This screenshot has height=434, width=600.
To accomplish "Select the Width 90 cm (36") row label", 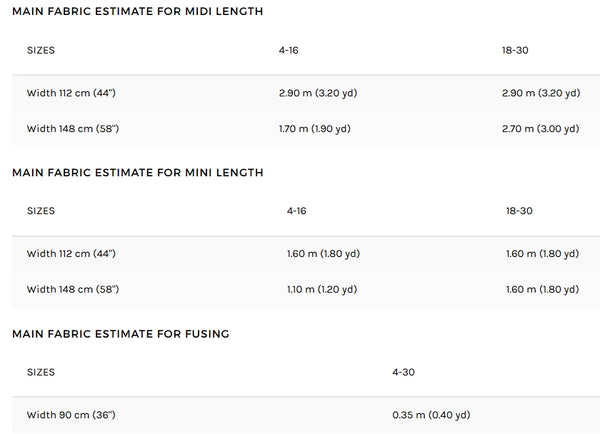I will pos(71,415).
